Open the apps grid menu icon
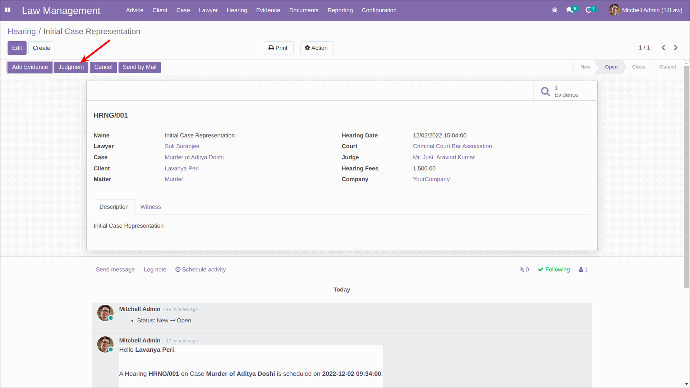 (7, 10)
